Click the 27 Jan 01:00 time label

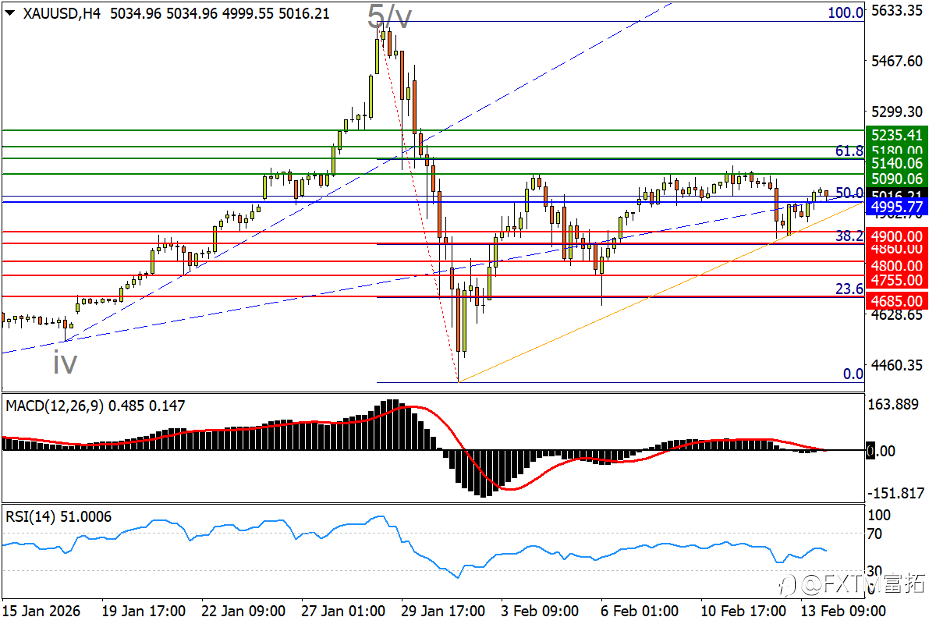tap(343, 611)
